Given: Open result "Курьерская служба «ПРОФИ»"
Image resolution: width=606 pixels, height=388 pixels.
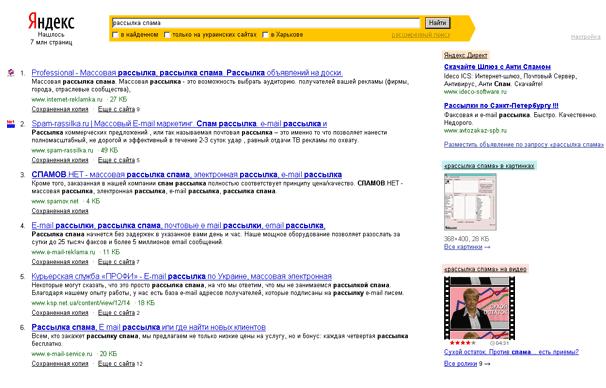Looking at the screenshot, I should coord(182,276).
